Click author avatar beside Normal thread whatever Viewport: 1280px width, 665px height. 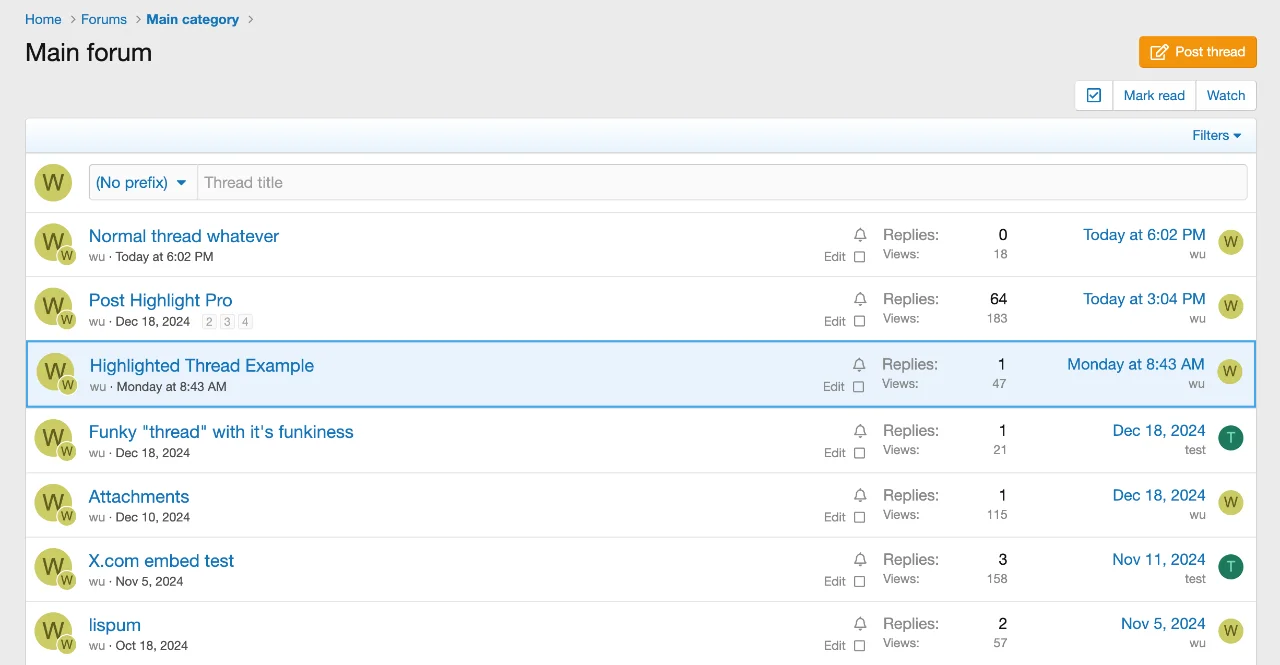(53, 242)
